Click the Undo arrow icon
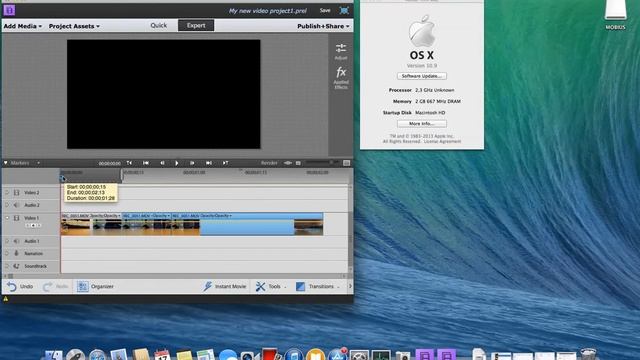The height and width of the screenshot is (360, 640). (12, 287)
